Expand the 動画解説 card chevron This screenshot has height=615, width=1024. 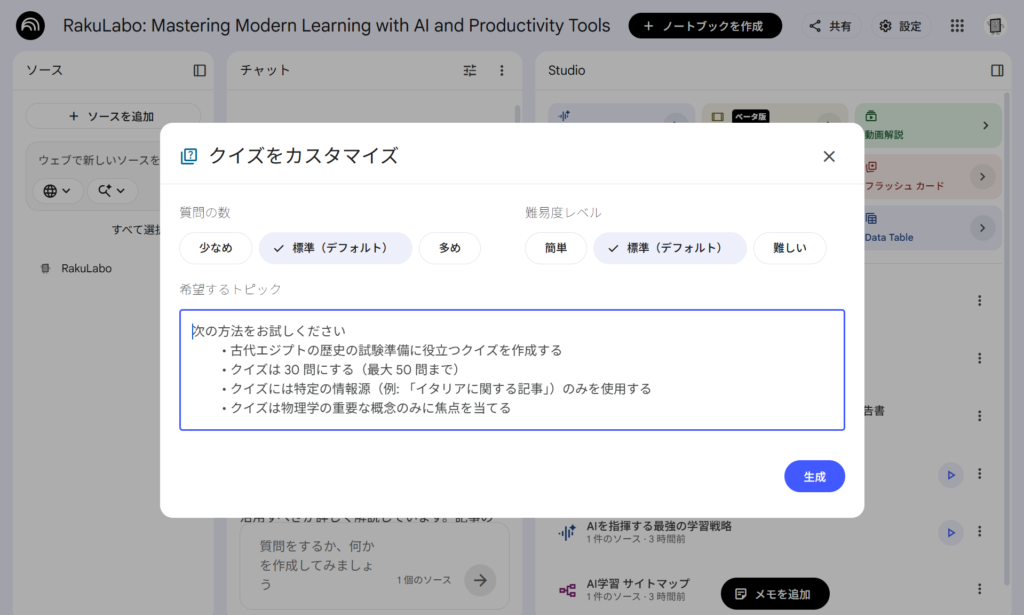(985, 125)
